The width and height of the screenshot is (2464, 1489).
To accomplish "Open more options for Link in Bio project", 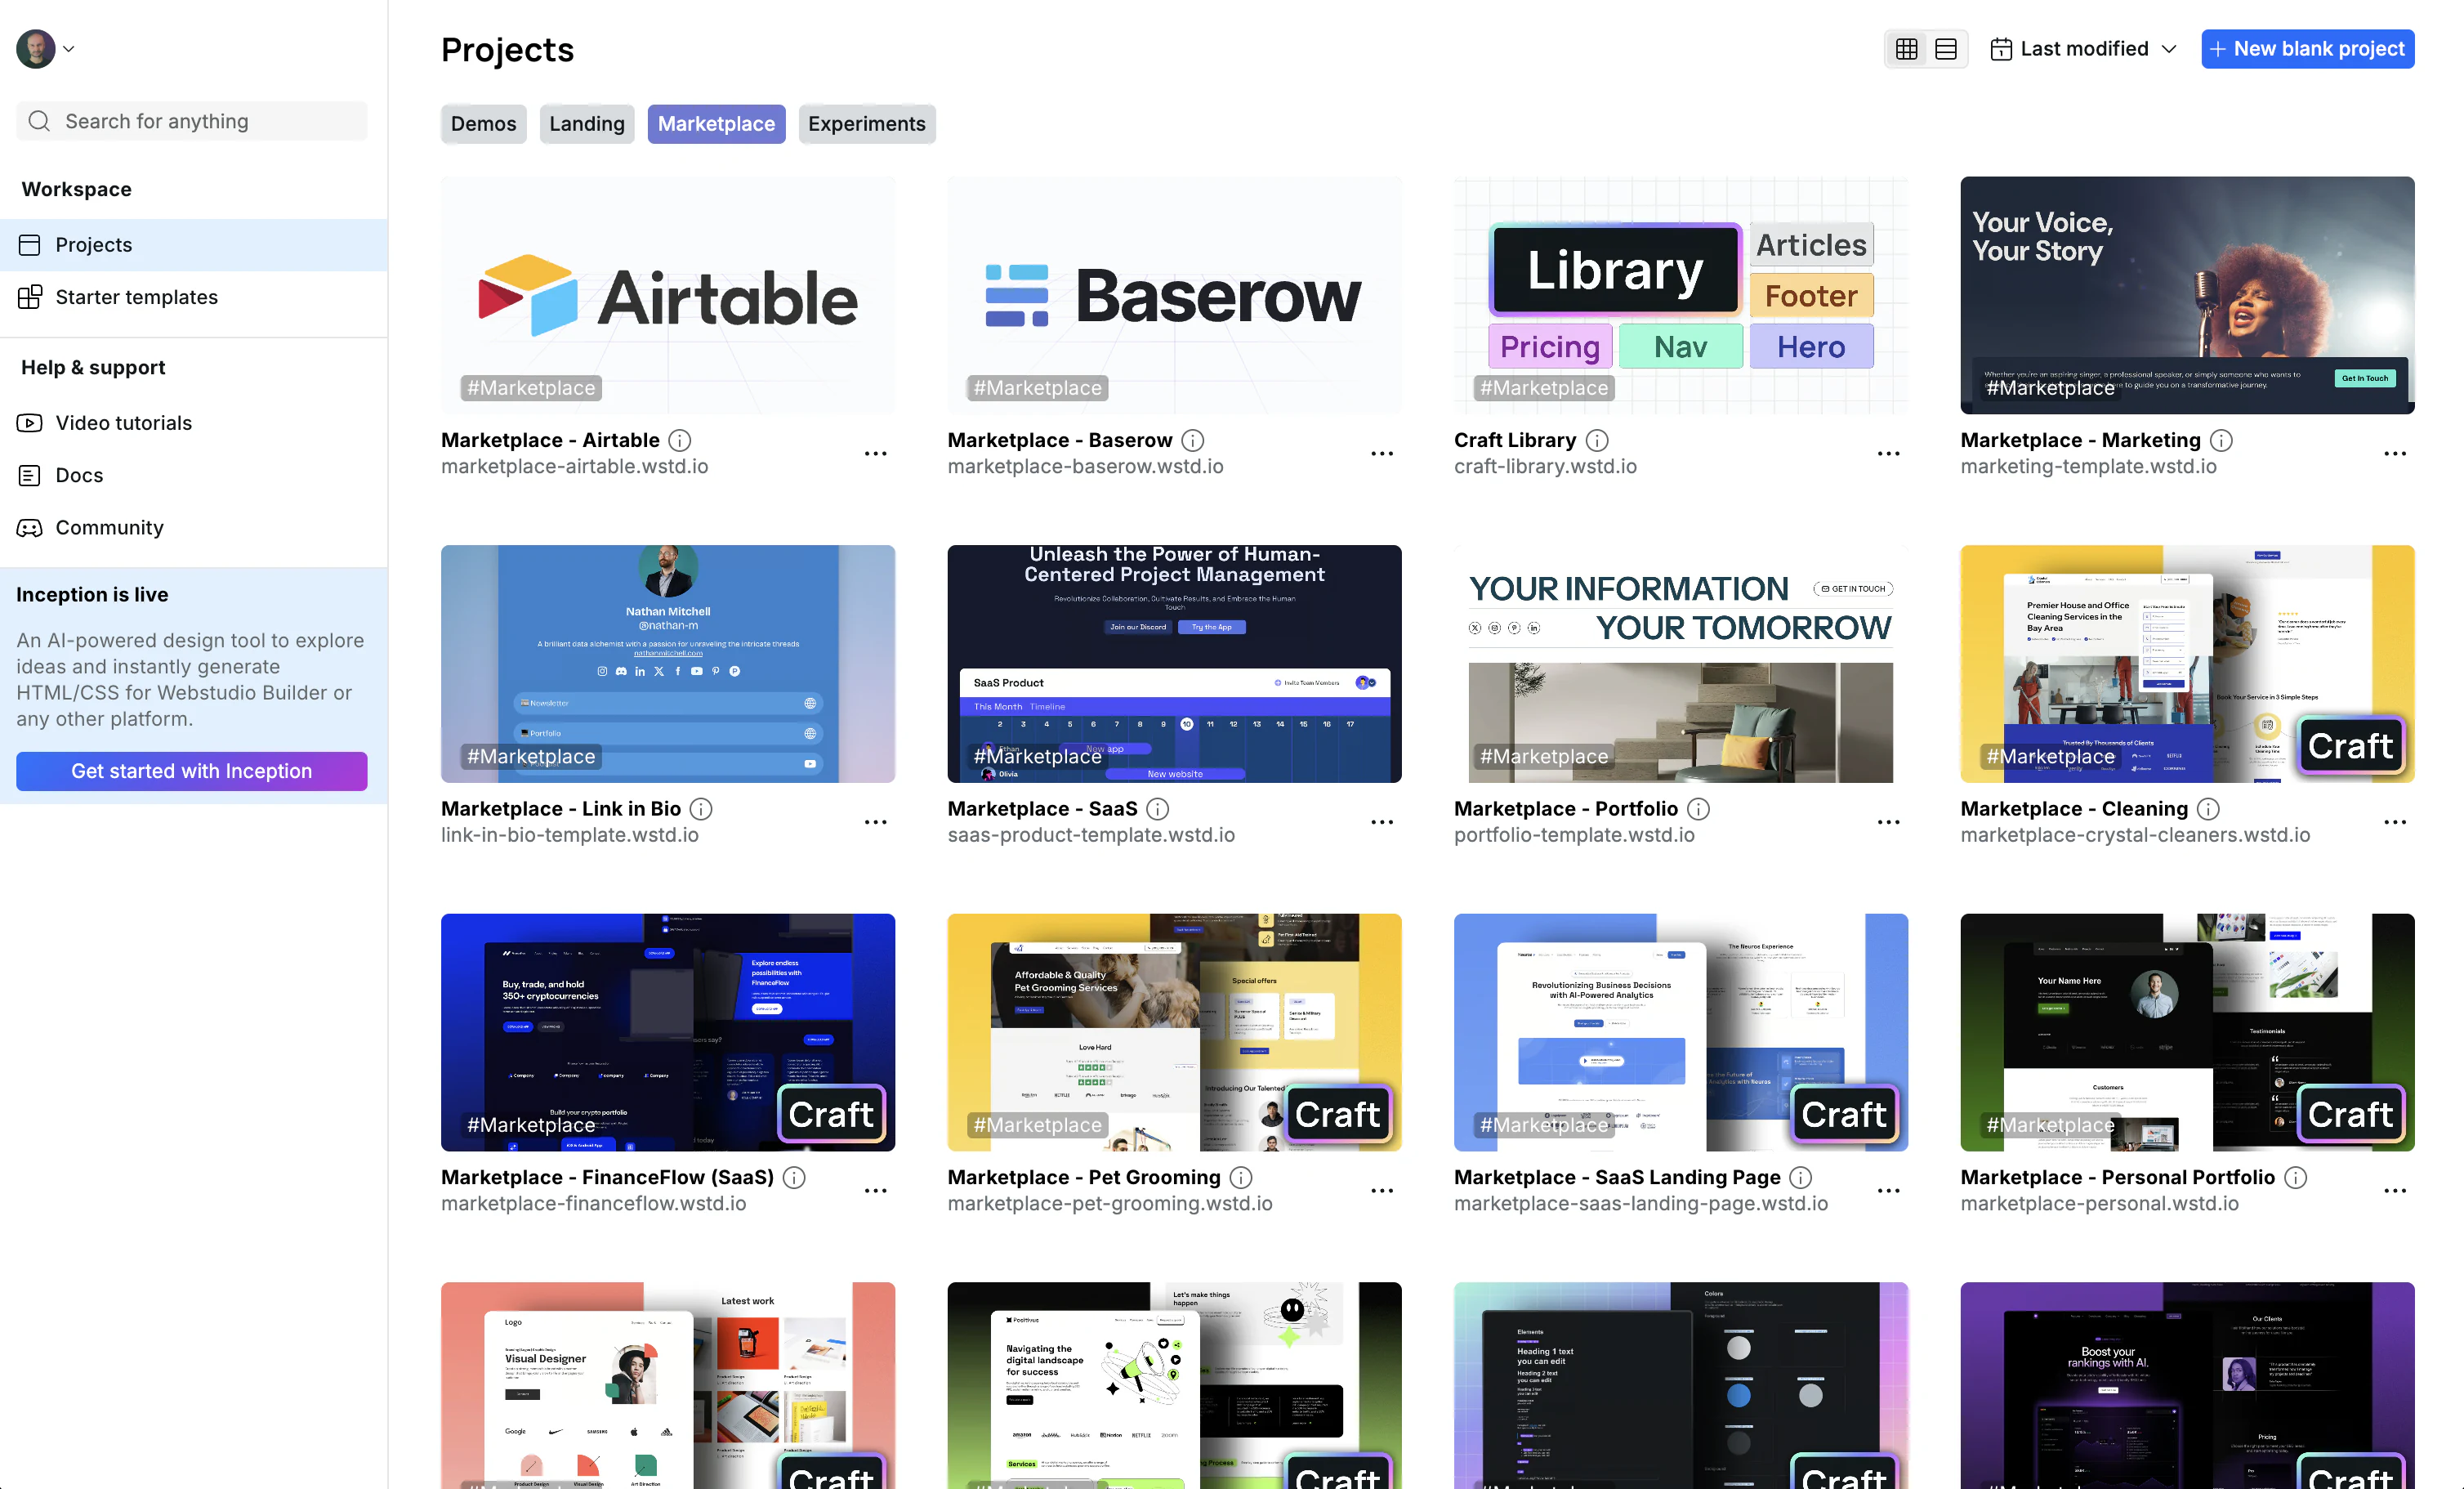I will 875,823.
